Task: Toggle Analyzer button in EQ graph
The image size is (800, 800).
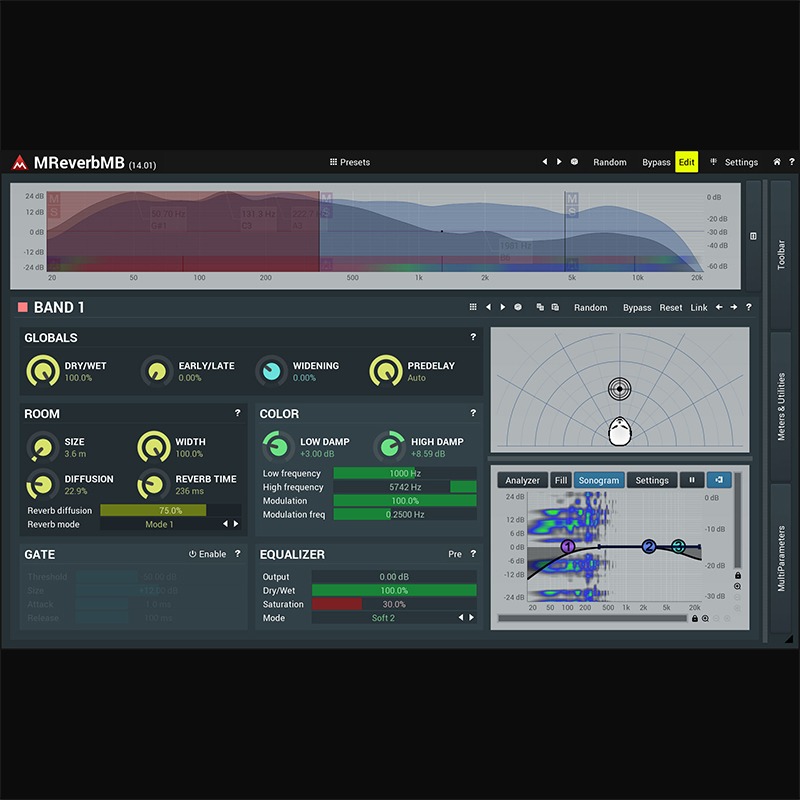Action: pos(522,480)
